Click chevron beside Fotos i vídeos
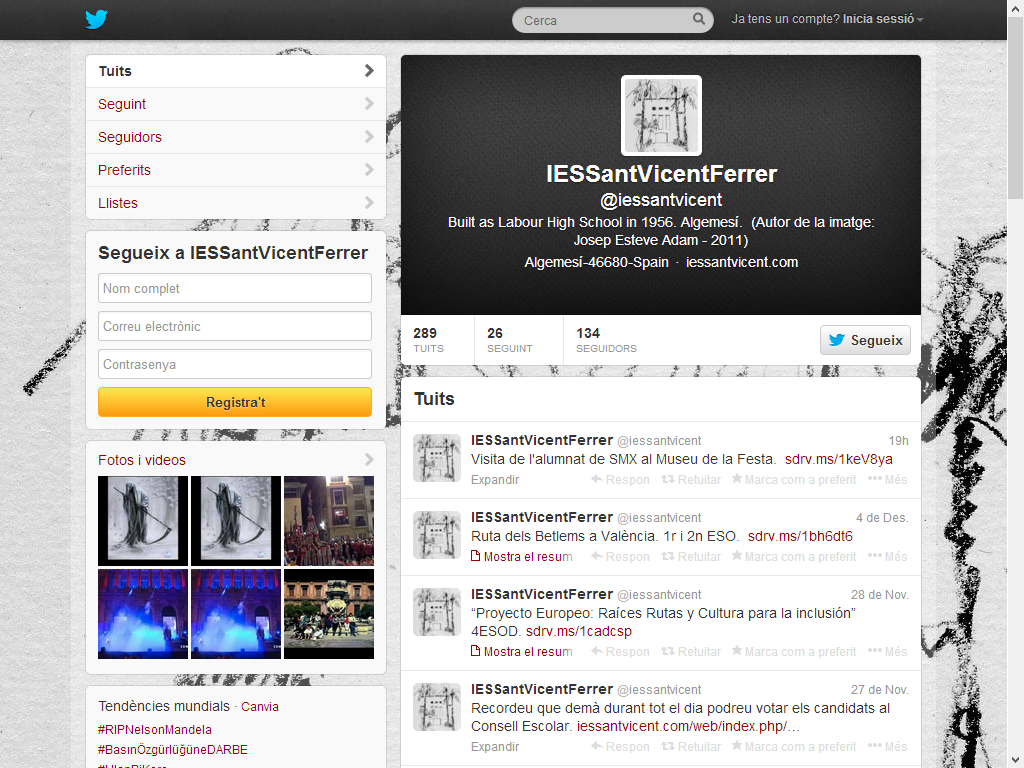This screenshot has height=768, width=1024. tap(369, 460)
